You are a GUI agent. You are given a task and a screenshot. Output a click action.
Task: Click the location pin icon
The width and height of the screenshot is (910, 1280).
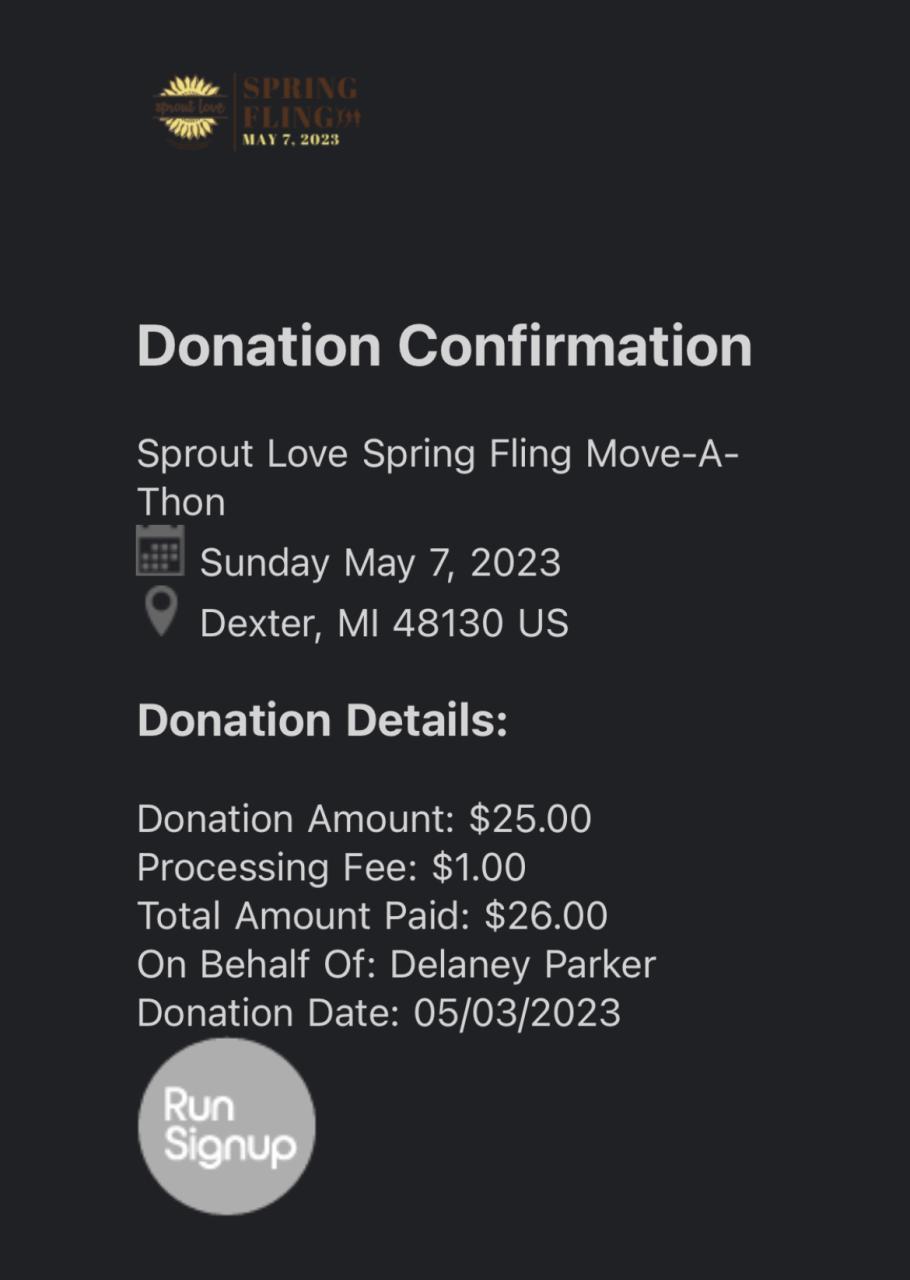(160, 611)
